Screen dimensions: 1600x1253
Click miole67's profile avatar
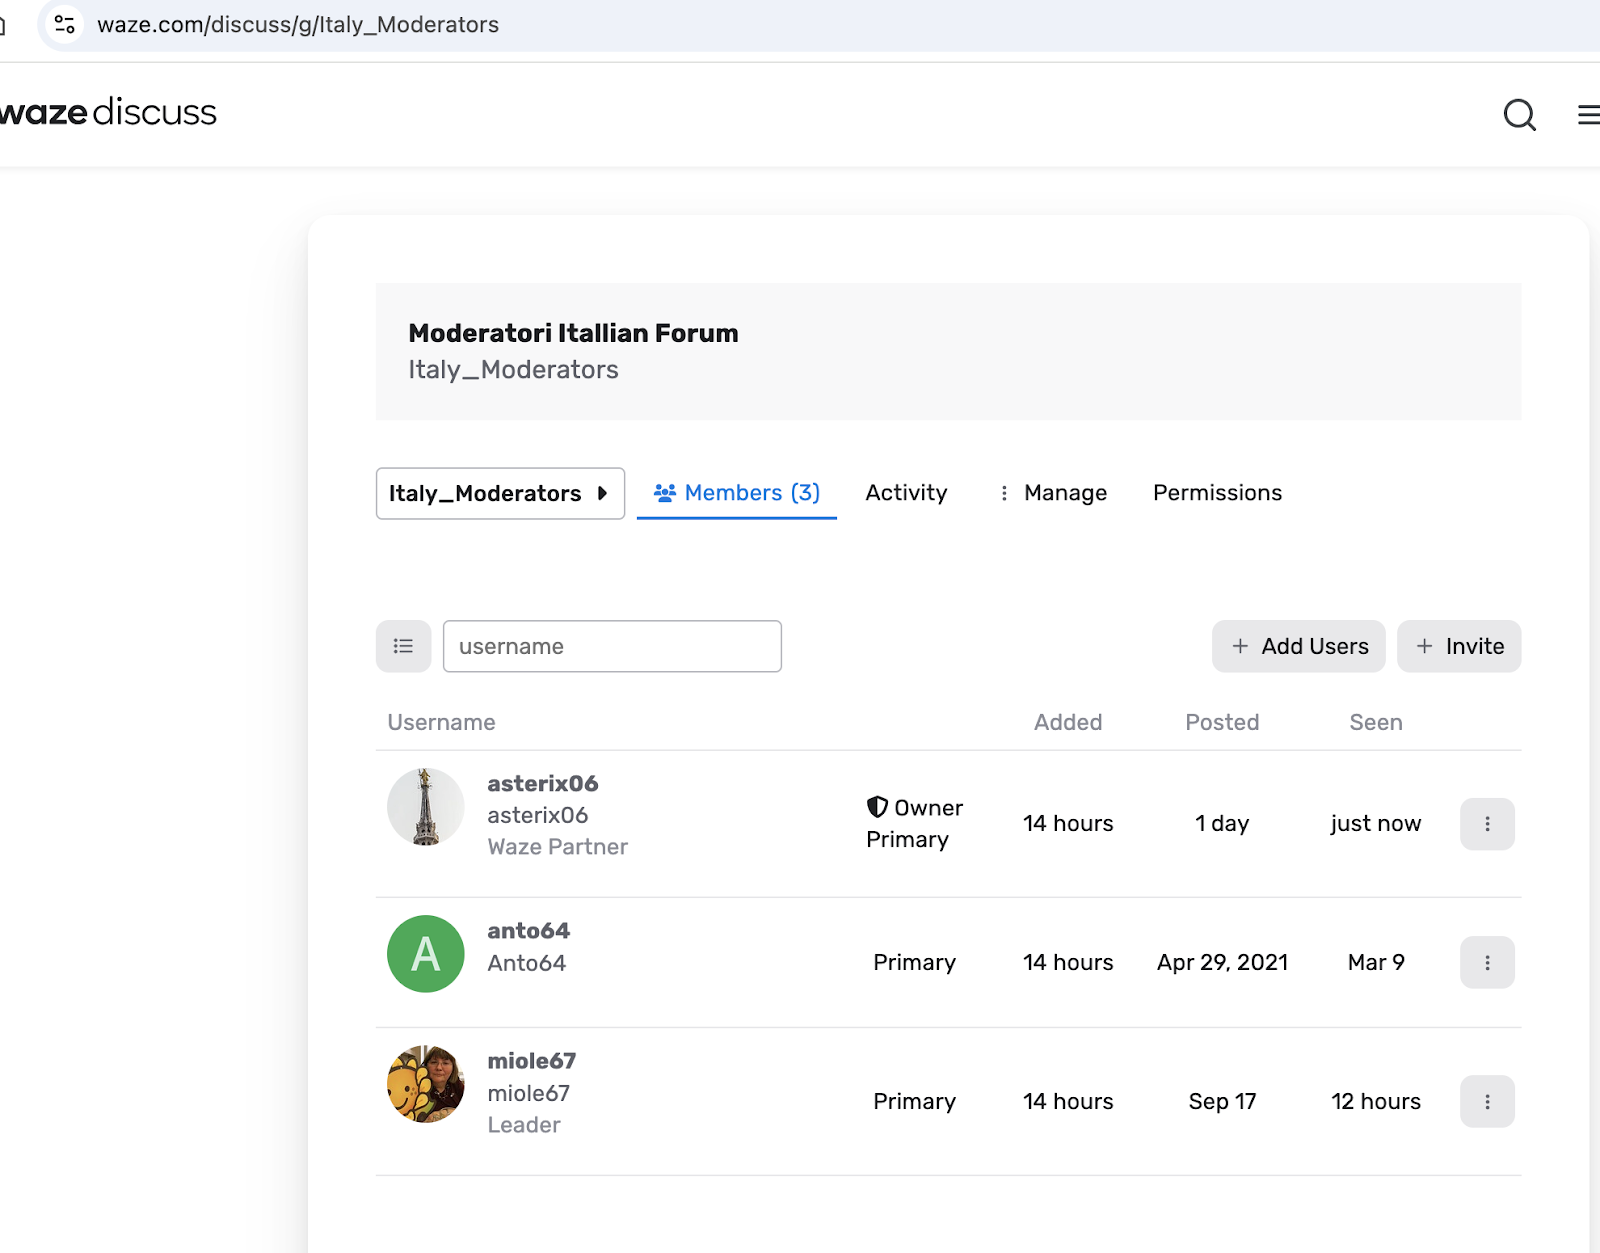coord(426,1084)
